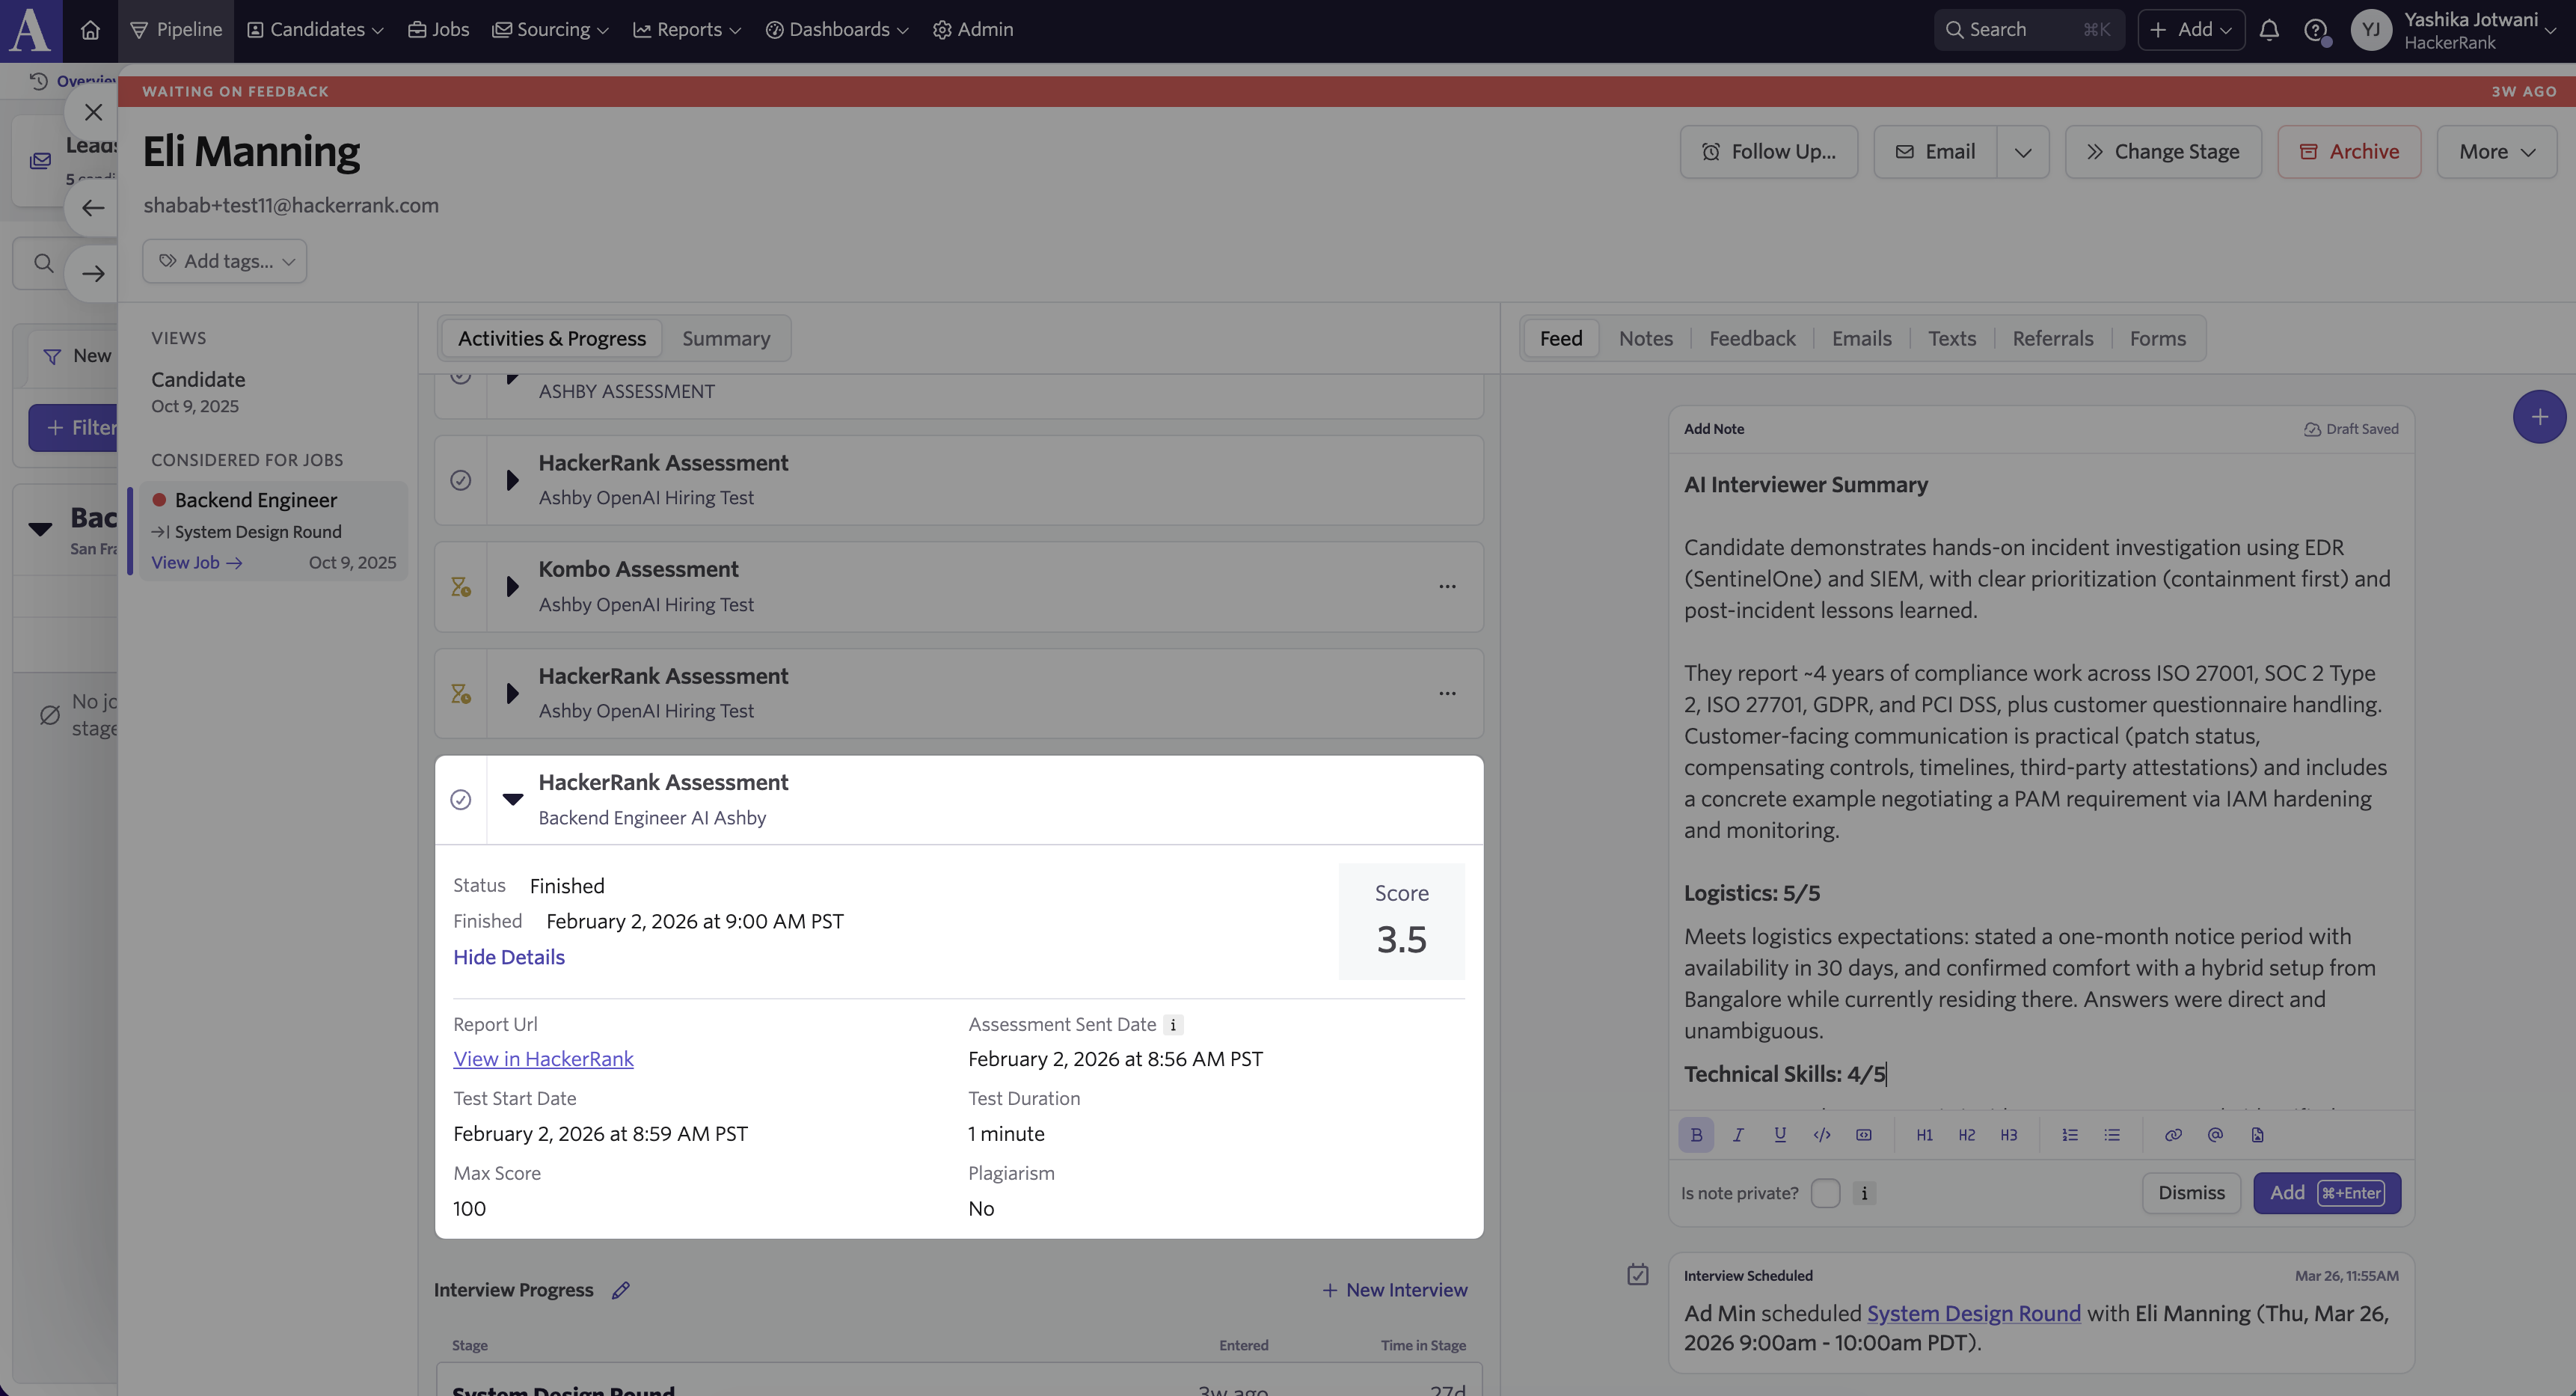The width and height of the screenshot is (2576, 1396).
Task: Click the Archive button
Action: [2349, 152]
